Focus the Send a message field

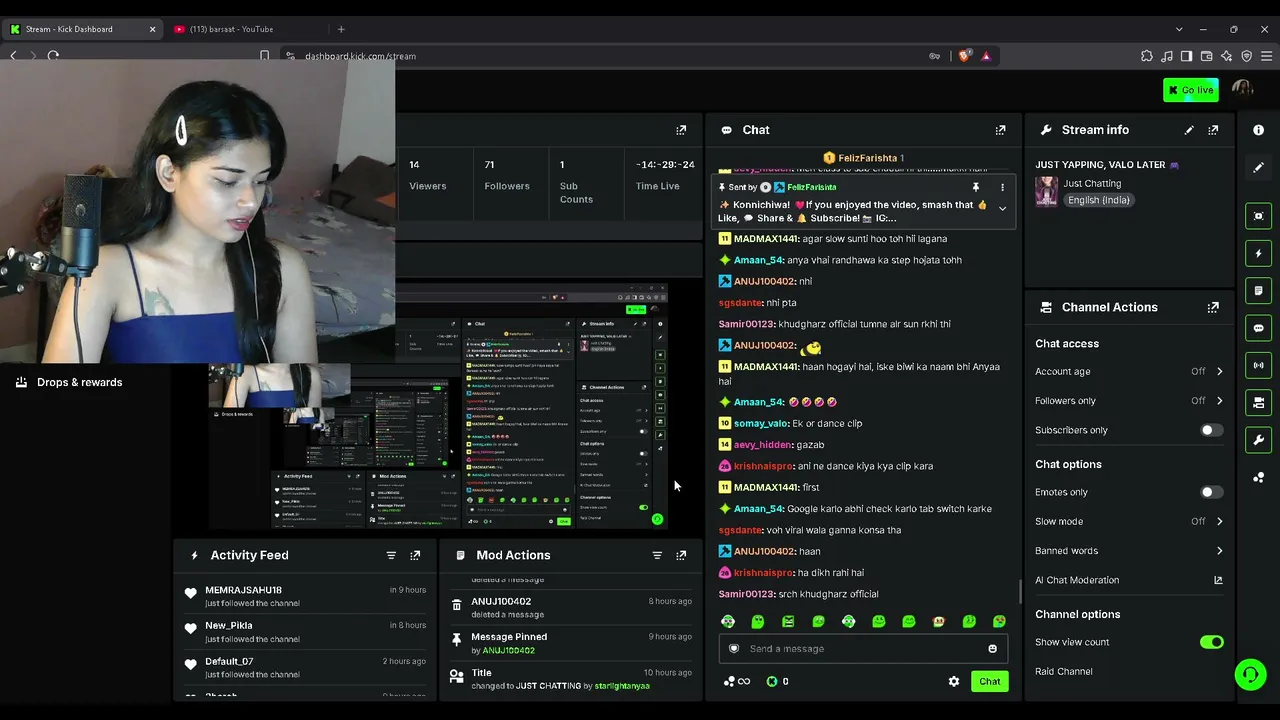864,649
